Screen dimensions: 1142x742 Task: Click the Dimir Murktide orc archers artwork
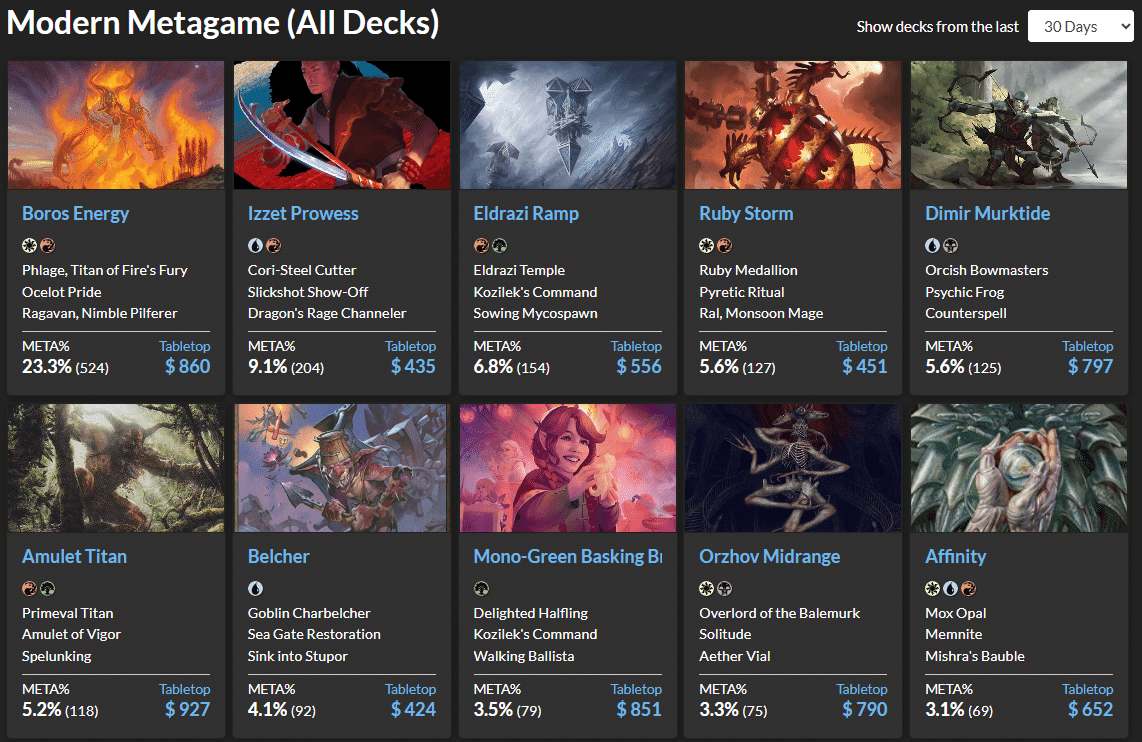[x=1019, y=125]
